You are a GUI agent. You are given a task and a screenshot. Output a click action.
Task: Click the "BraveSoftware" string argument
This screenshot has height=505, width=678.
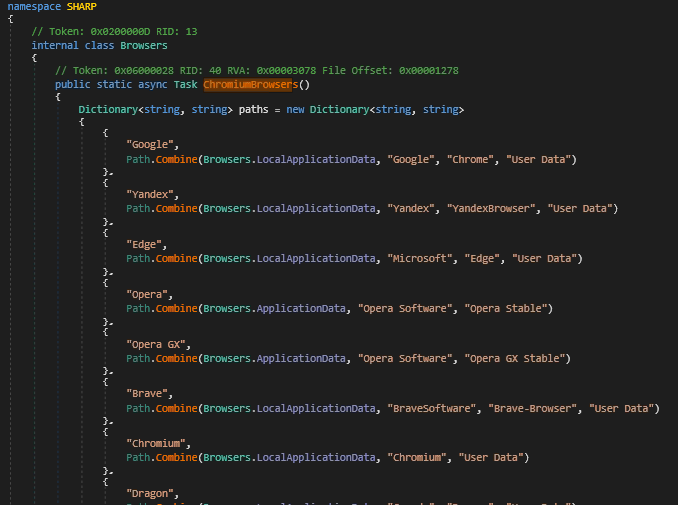tap(432, 409)
